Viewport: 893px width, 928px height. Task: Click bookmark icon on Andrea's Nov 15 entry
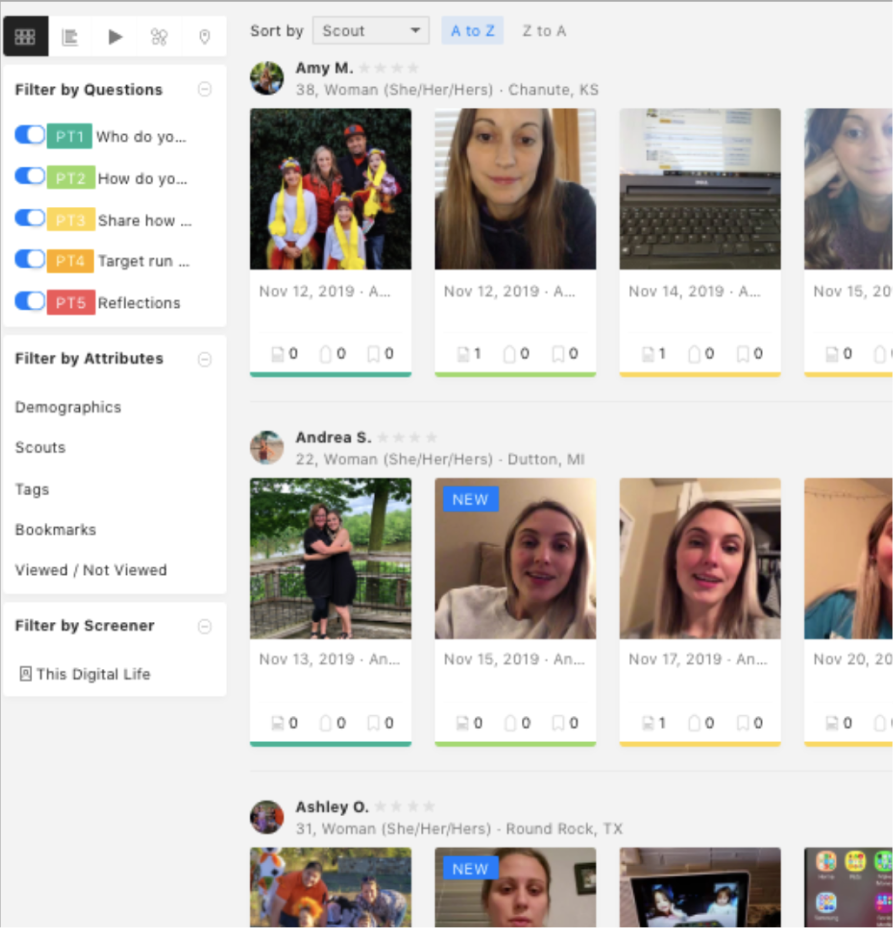[558, 723]
